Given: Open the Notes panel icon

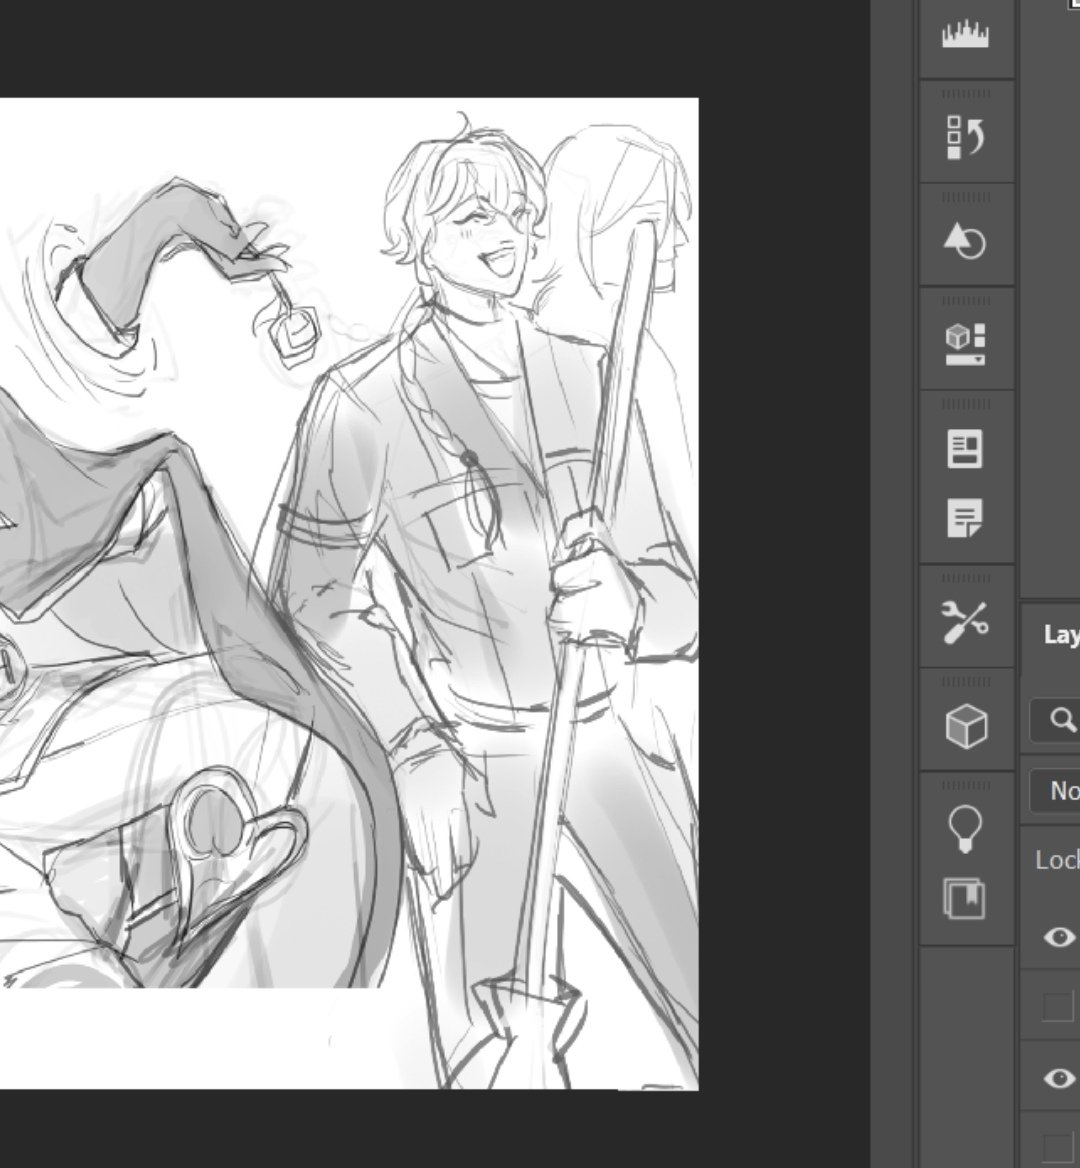Looking at the screenshot, I should (x=965, y=518).
